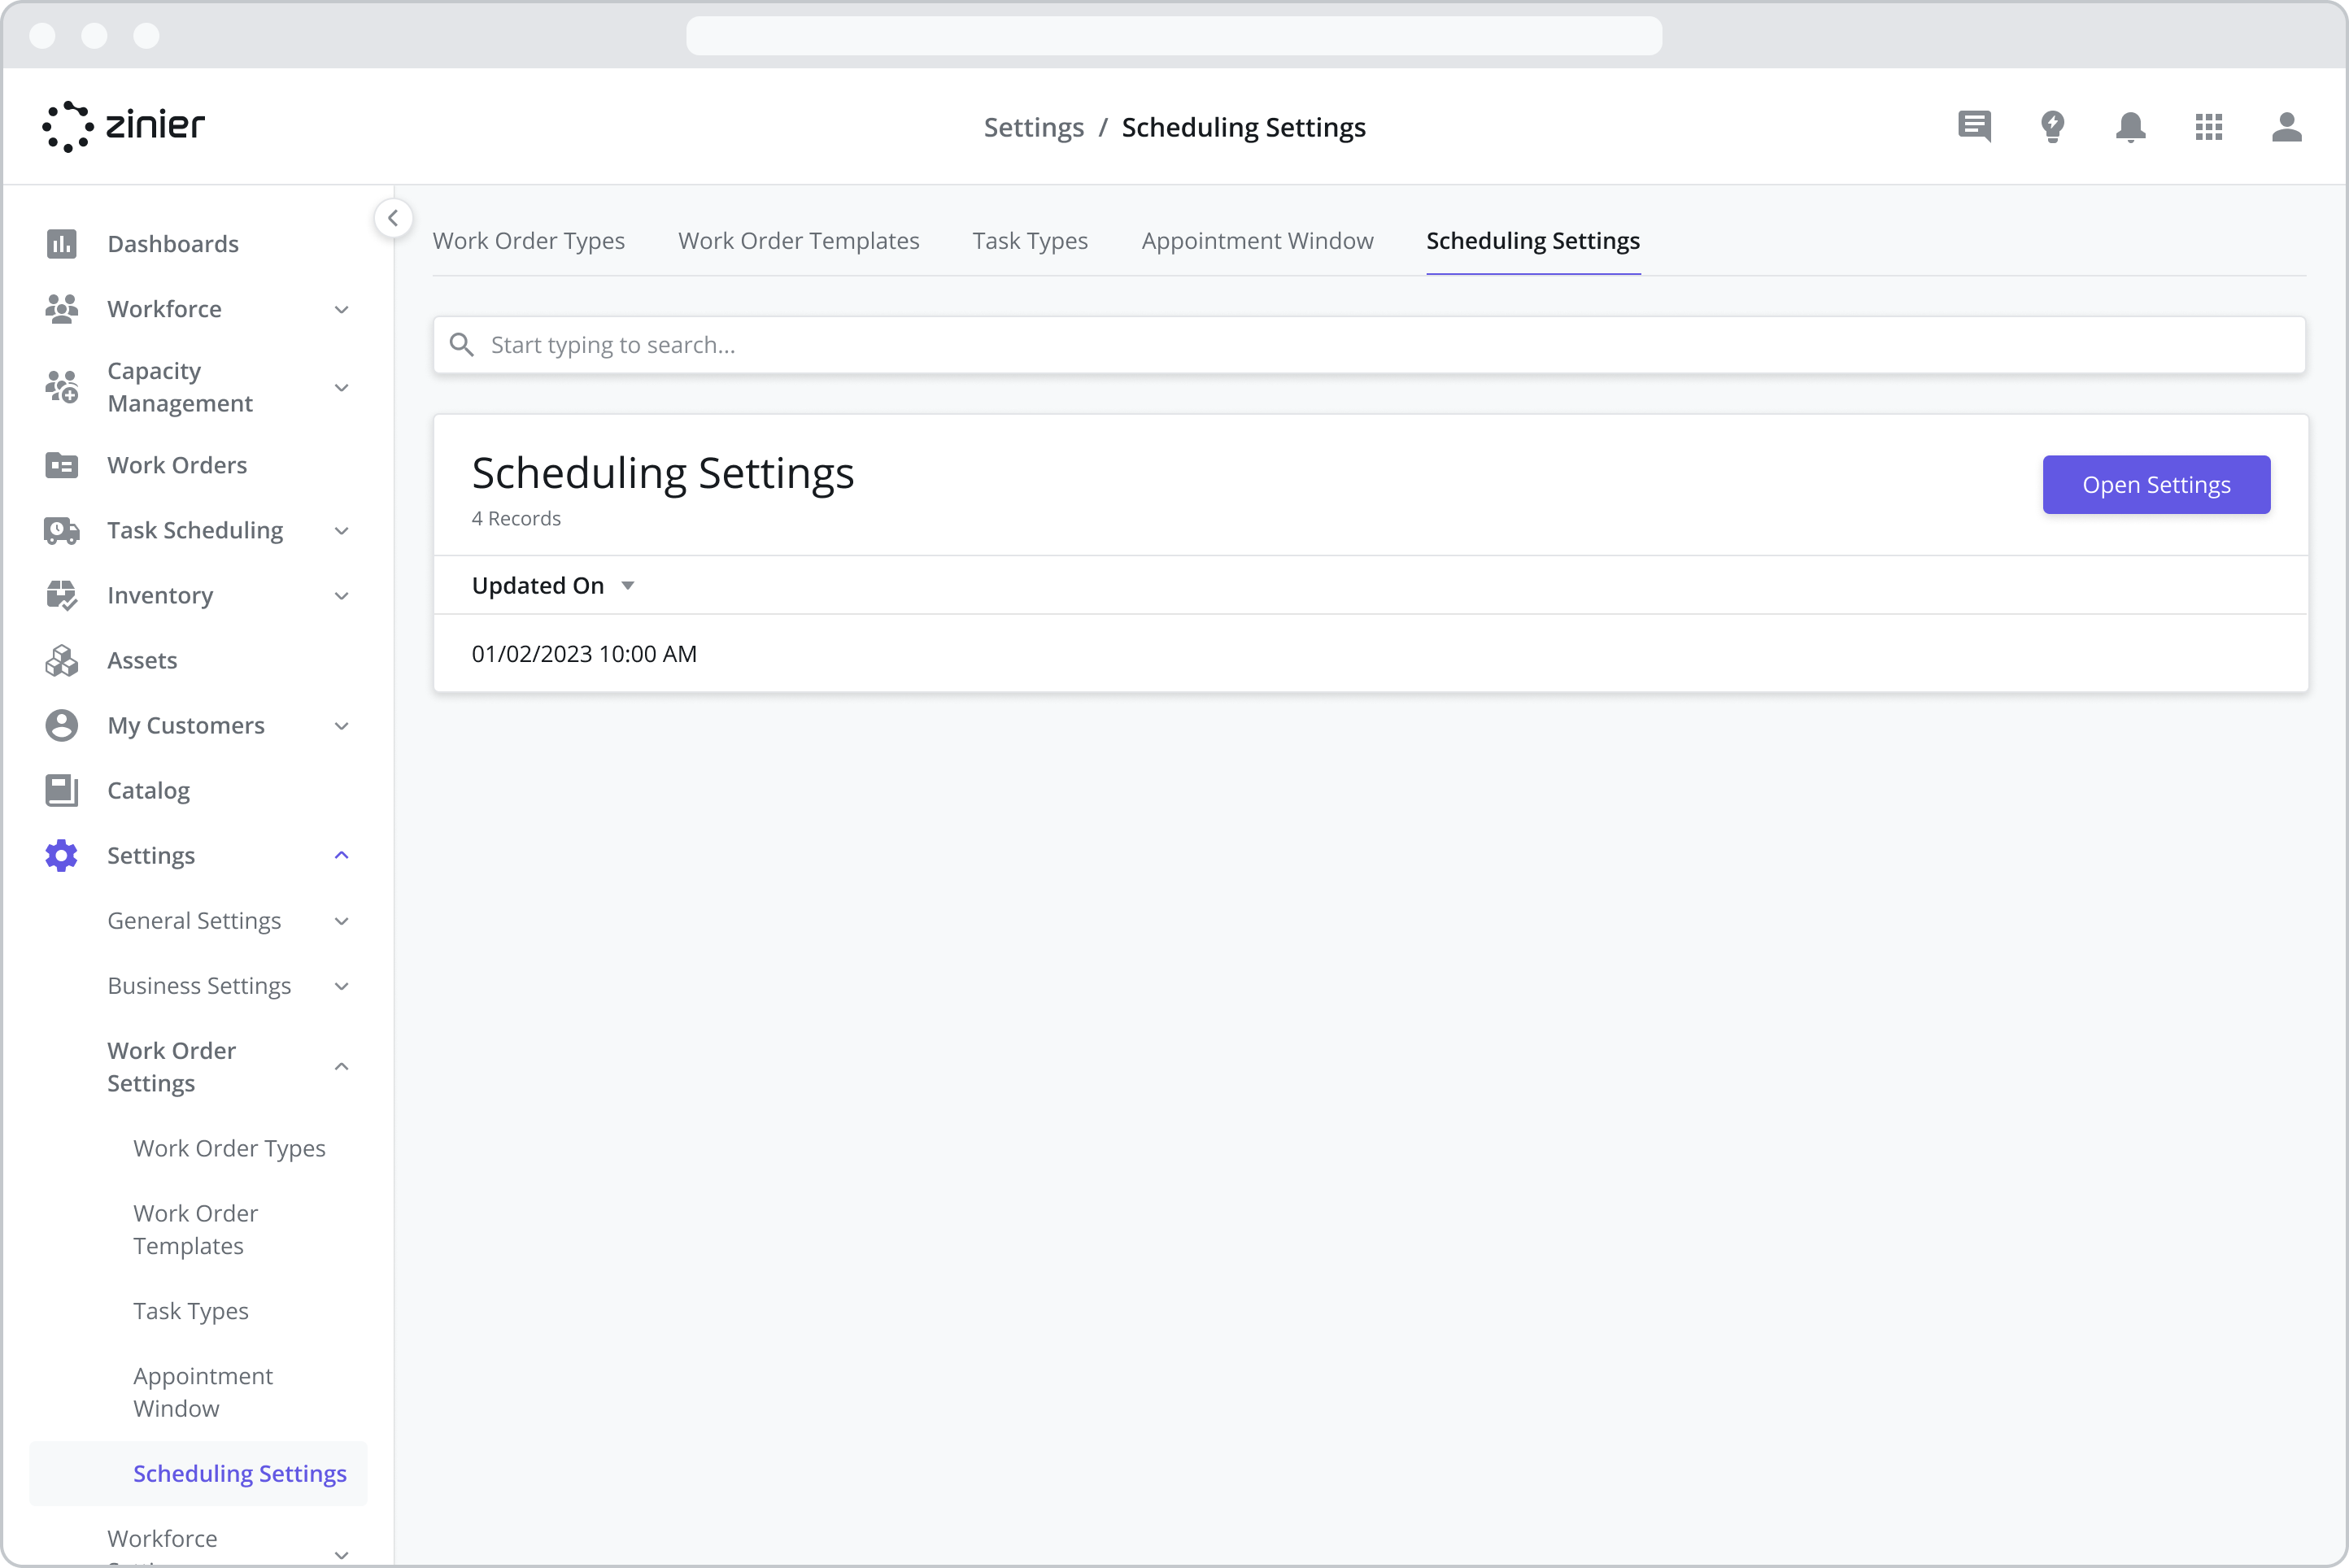Open Appointment Window in sidebar submenu
This screenshot has width=2349, height=1568.
tap(203, 1392)
